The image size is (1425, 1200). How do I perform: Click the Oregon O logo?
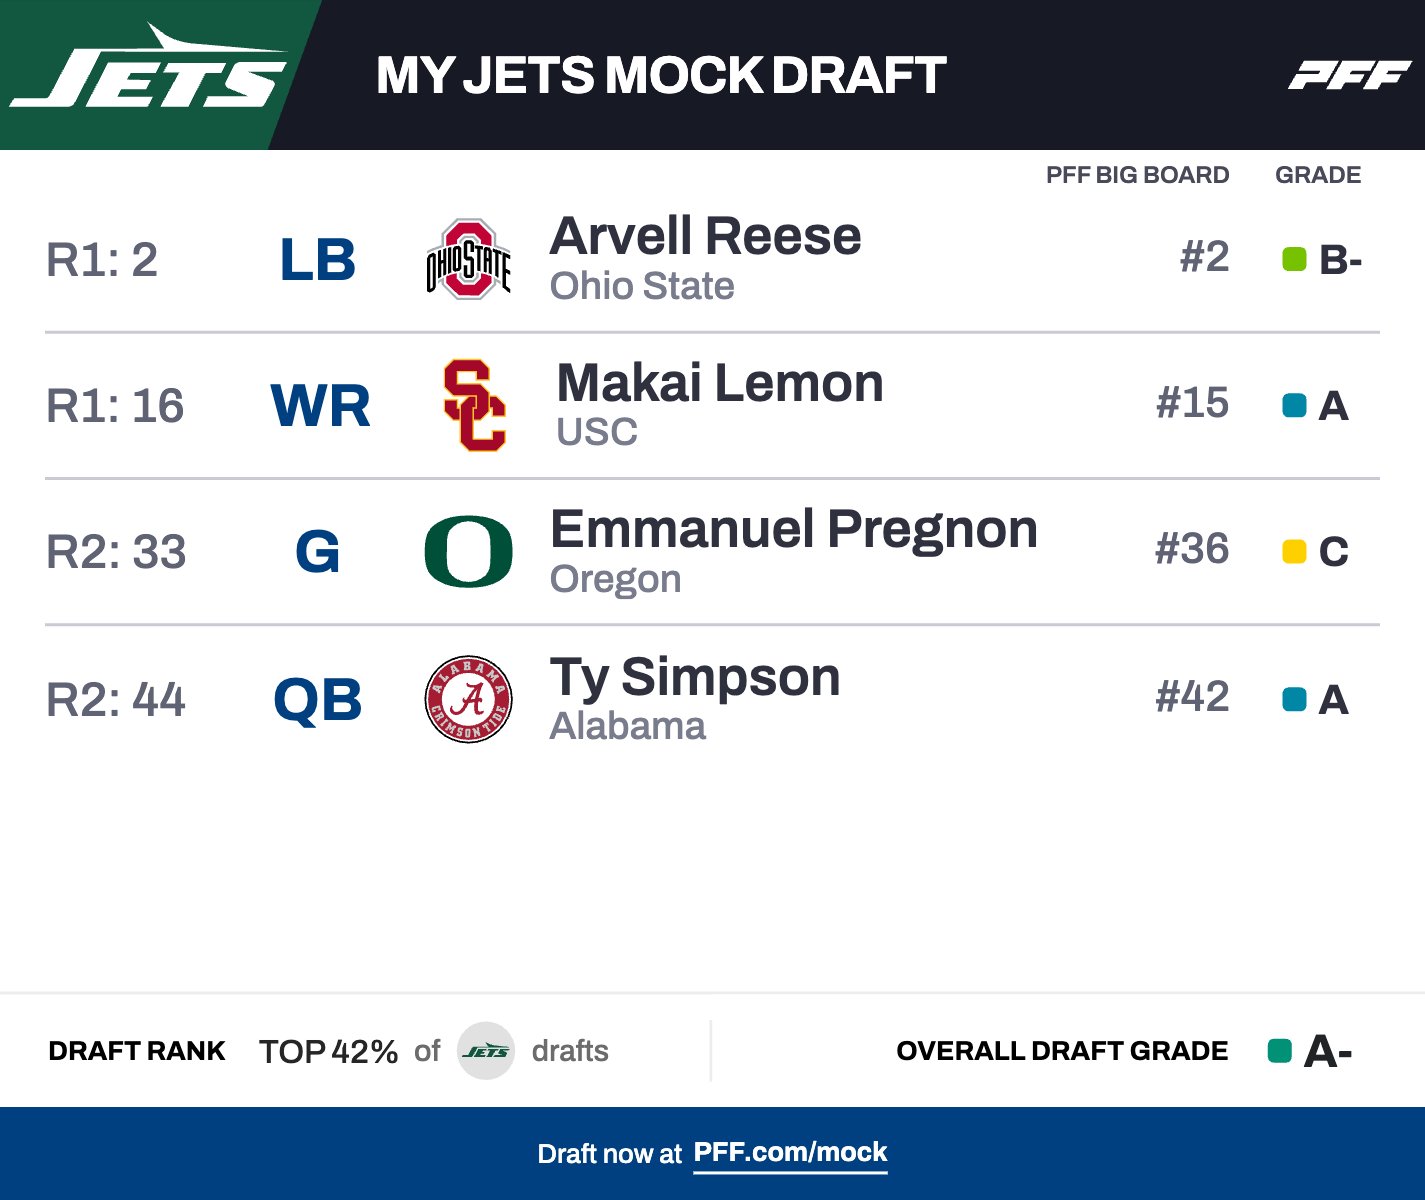point(468,551)
